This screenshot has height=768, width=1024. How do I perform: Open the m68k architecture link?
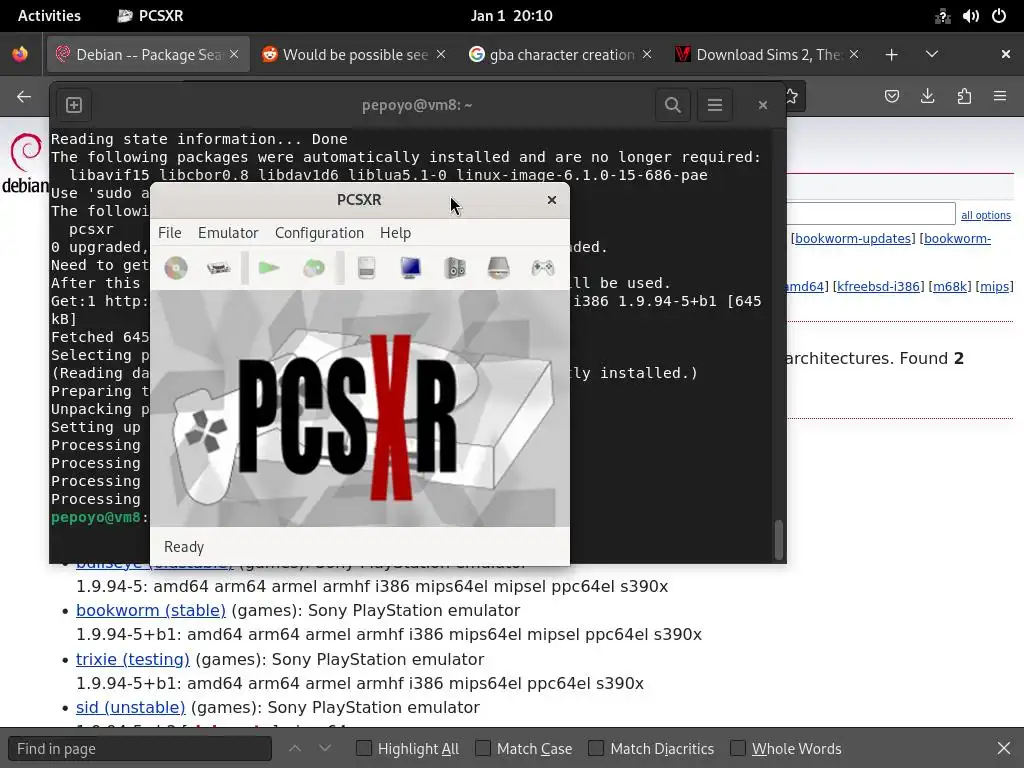[950, 287]
